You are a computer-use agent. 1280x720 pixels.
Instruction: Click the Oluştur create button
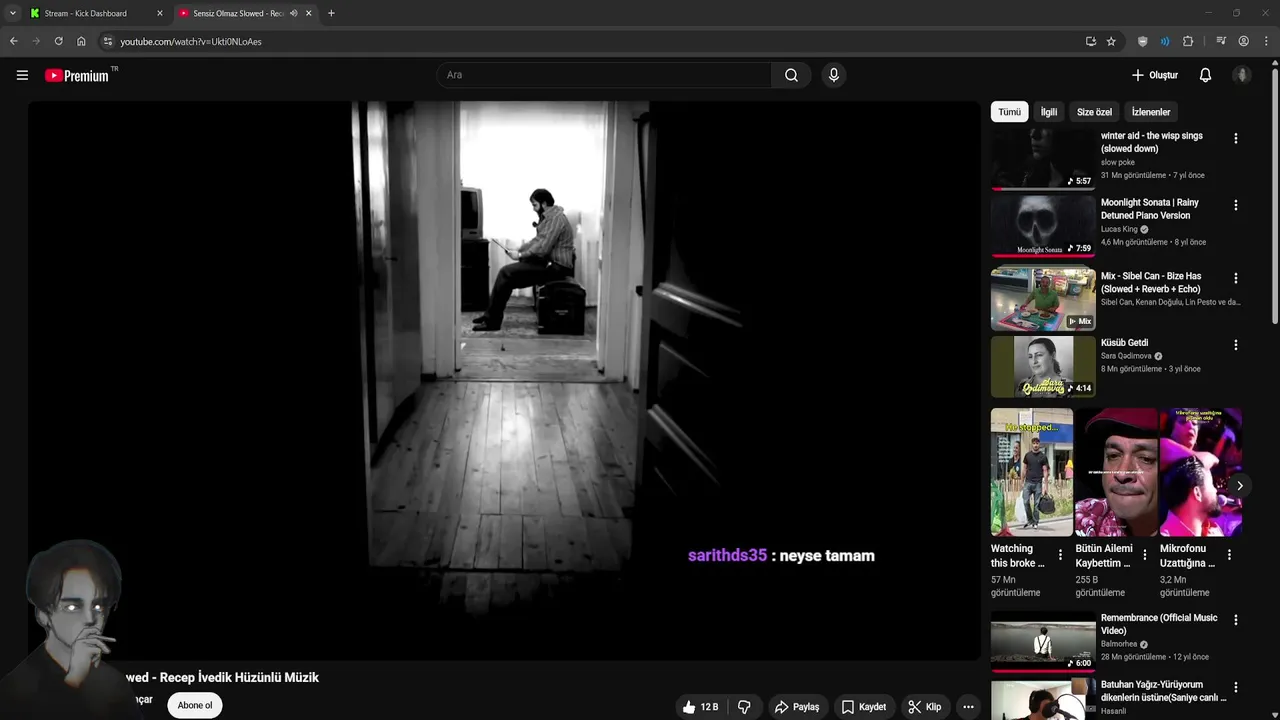pyautogui.click(x=1154, y=75)
